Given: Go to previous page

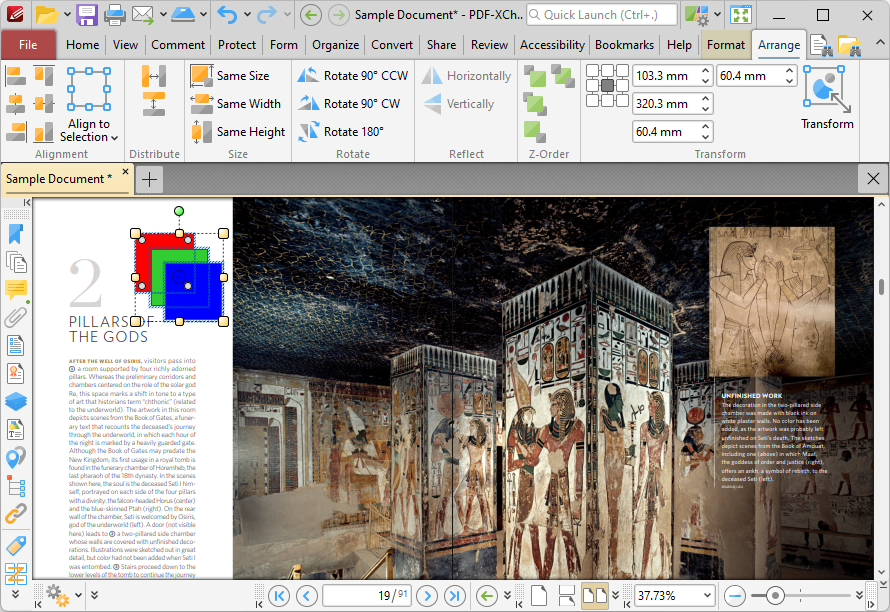Looking at the screenshot, I should pos(307,596).
